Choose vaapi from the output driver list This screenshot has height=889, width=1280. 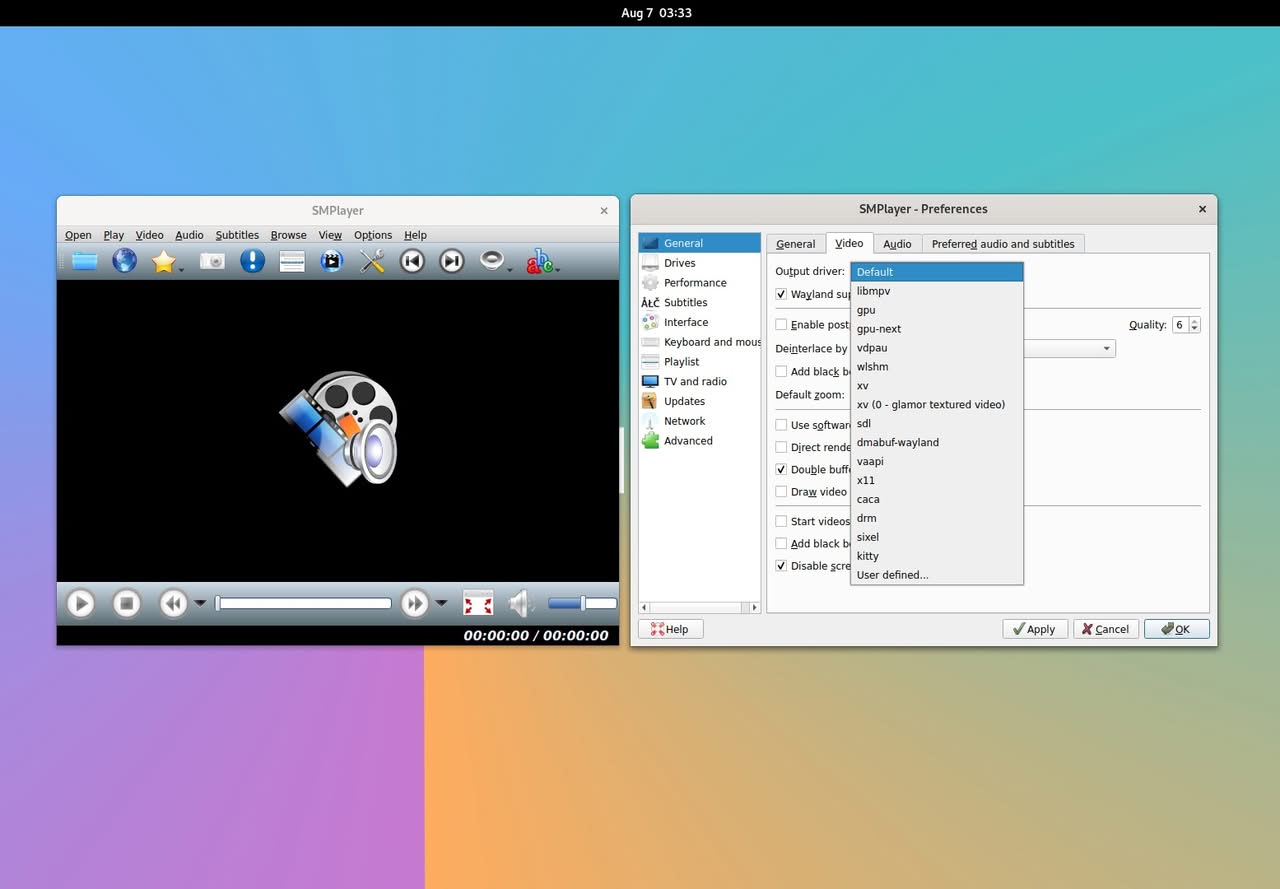pos(937,461)
